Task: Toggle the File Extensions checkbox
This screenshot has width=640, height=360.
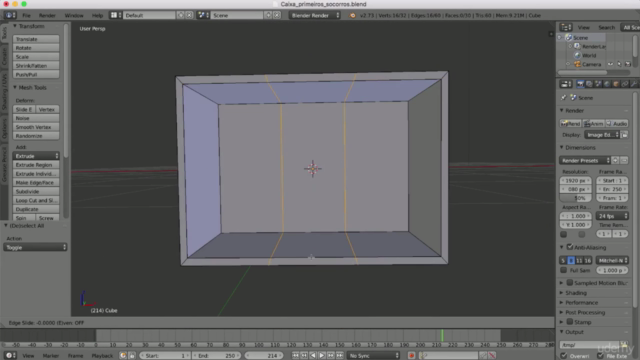Action: click(600, 356)
